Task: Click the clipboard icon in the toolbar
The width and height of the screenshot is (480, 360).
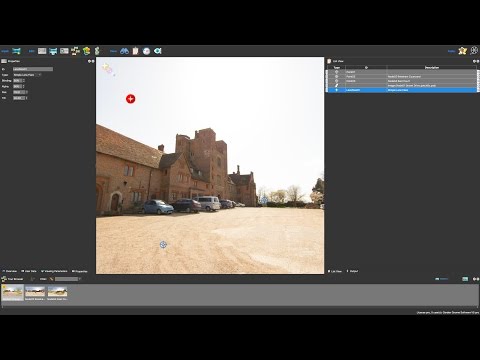Action: (135, 51)
